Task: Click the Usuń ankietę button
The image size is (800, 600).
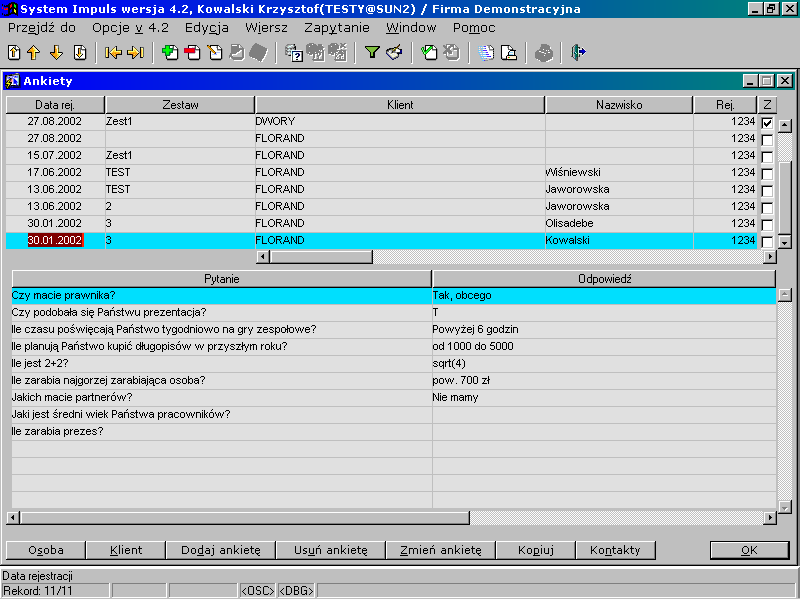Action: pos(331,550)
